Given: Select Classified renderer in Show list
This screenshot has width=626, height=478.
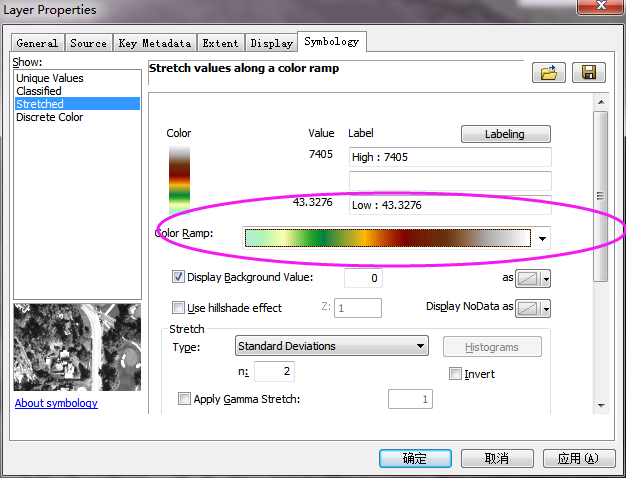Looking at the screenshot, I should click(x=77, y=91).
